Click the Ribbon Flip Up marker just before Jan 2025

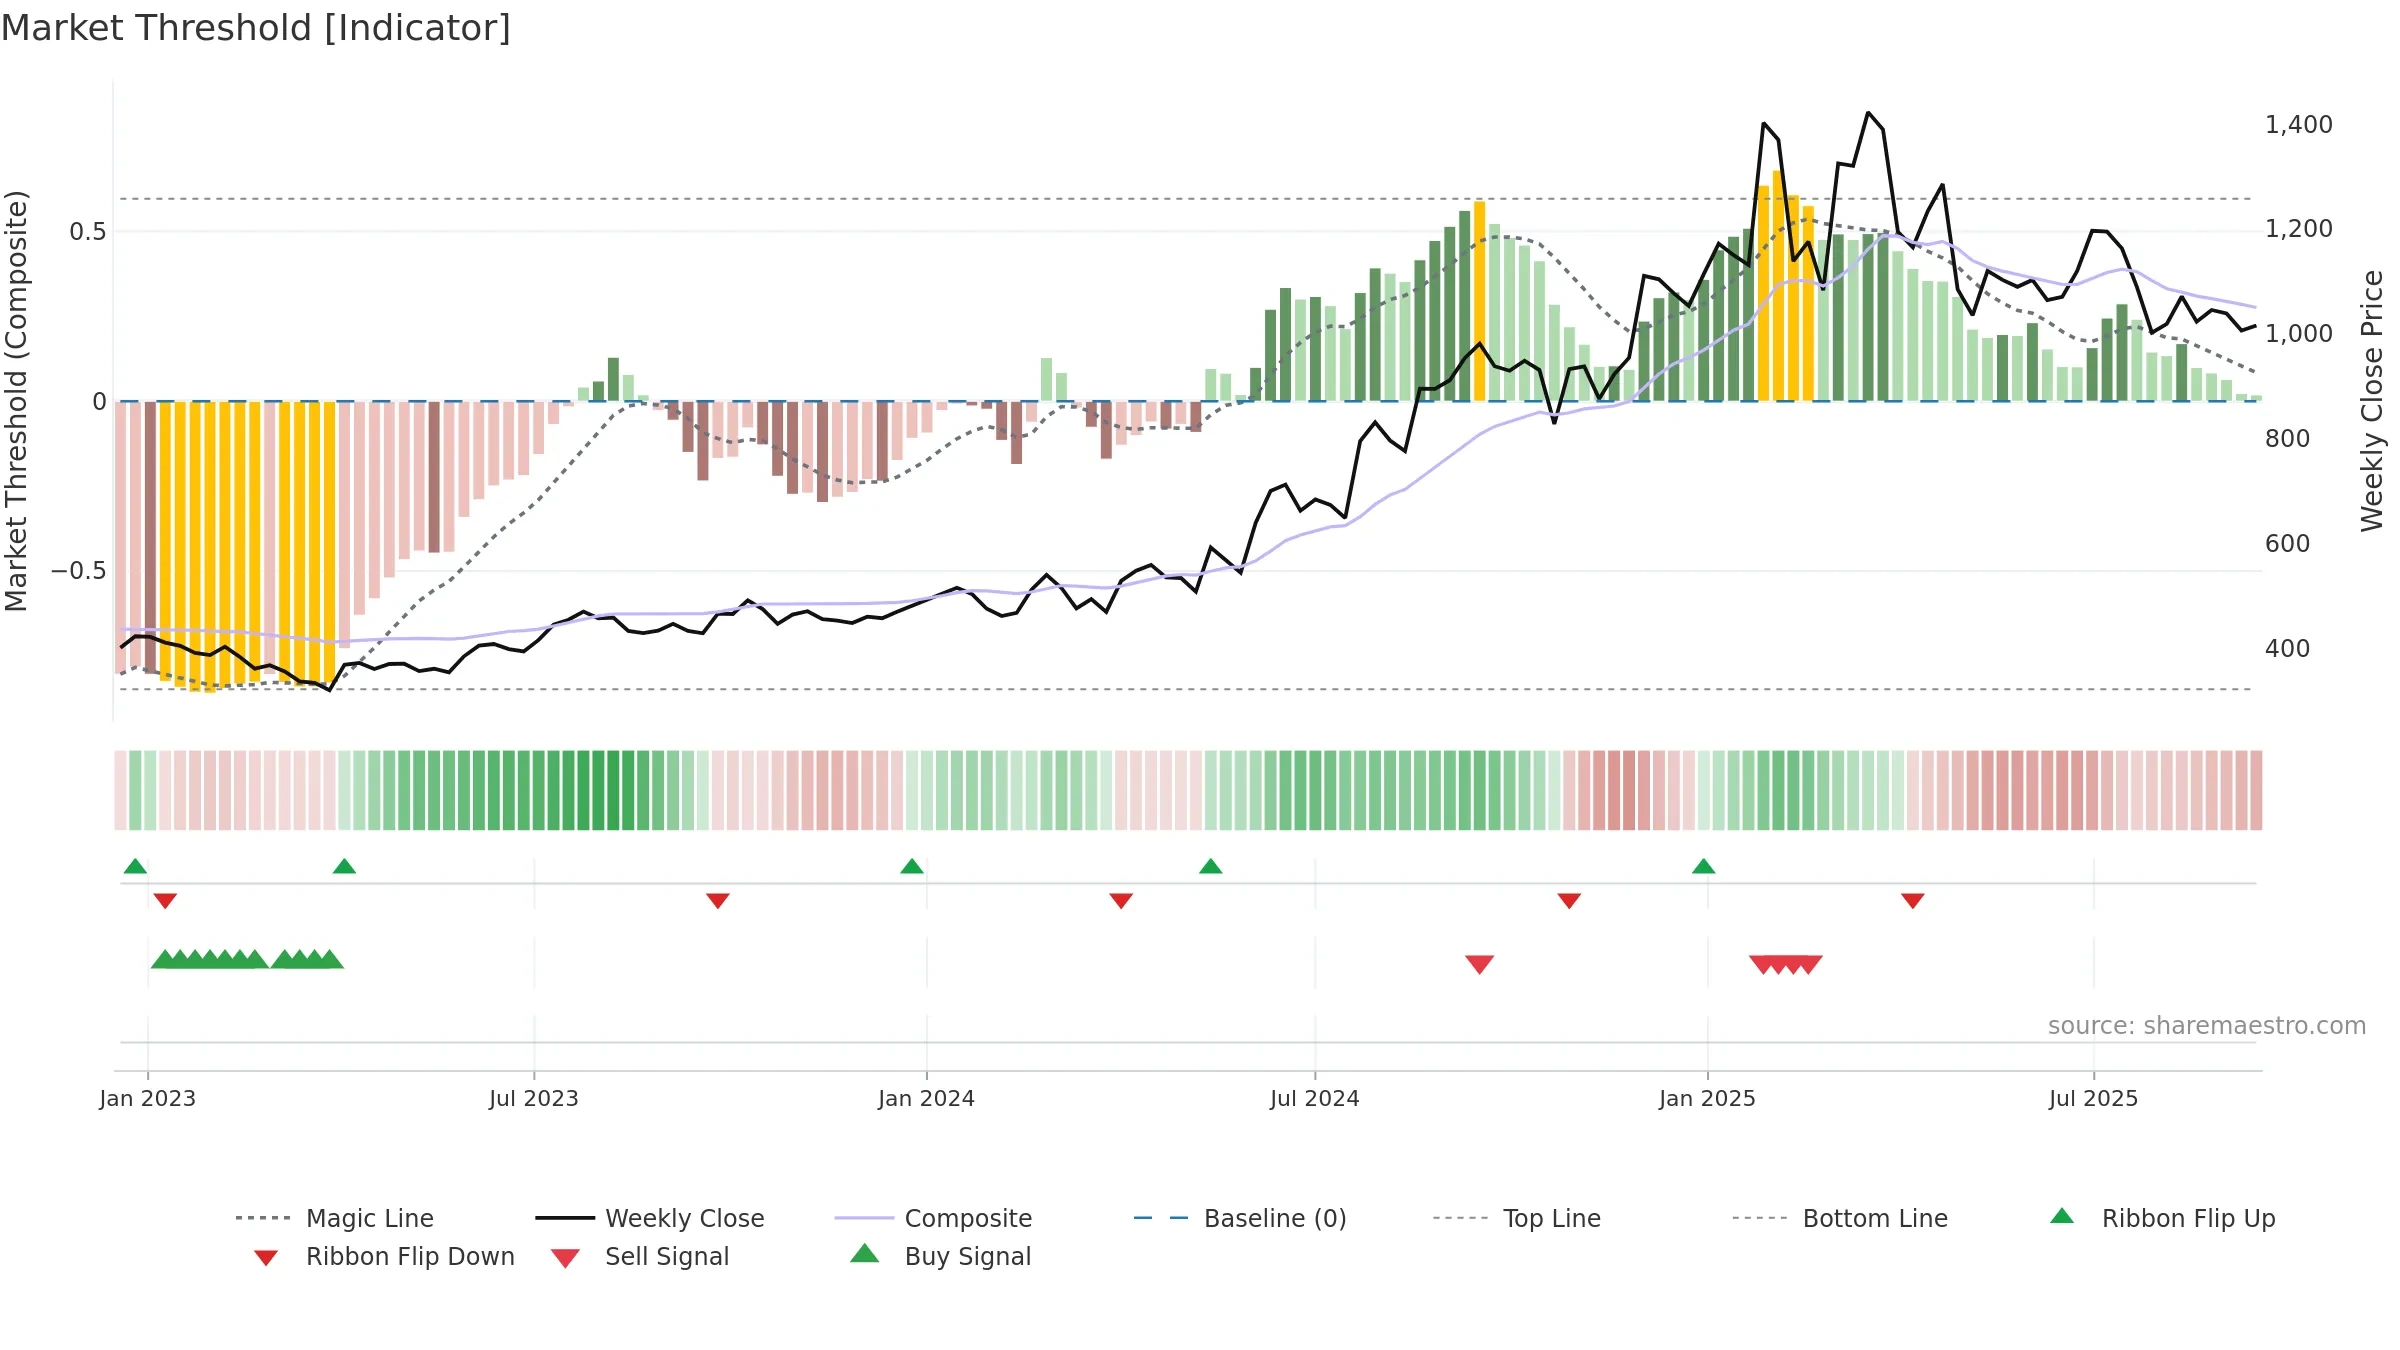point(1704,866)
